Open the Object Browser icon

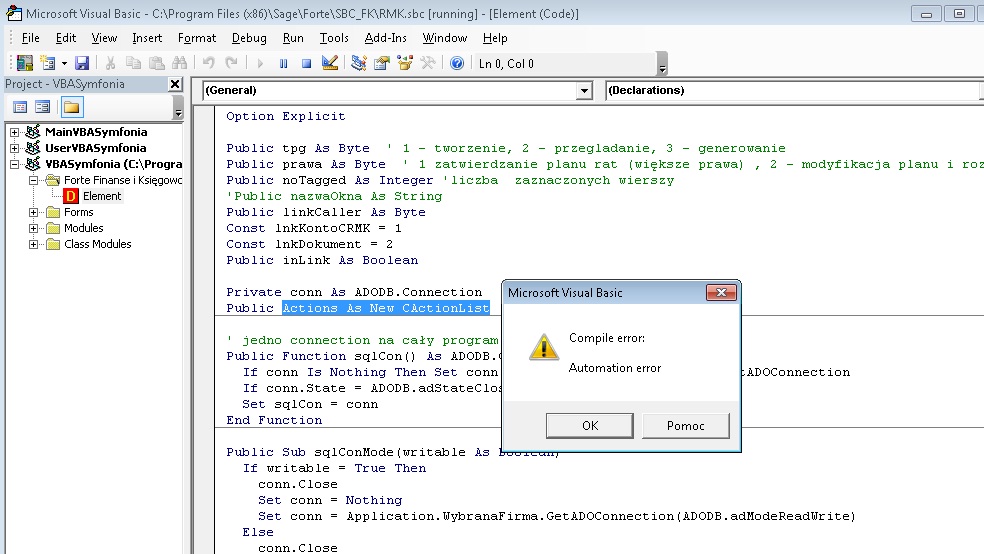[405, 63]
